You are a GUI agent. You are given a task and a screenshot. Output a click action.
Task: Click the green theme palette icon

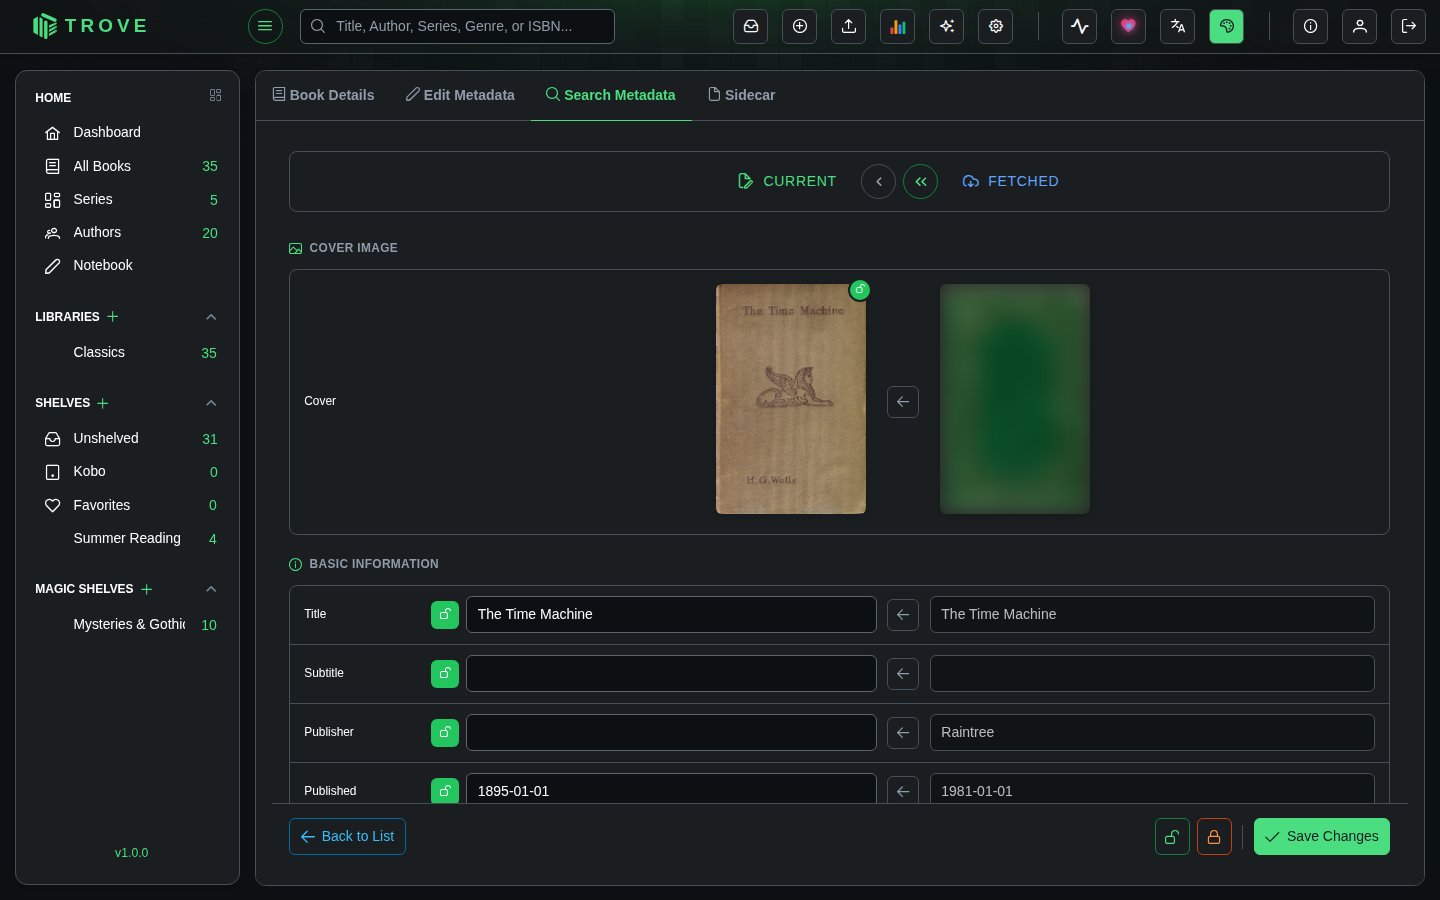click(1227, 26)
